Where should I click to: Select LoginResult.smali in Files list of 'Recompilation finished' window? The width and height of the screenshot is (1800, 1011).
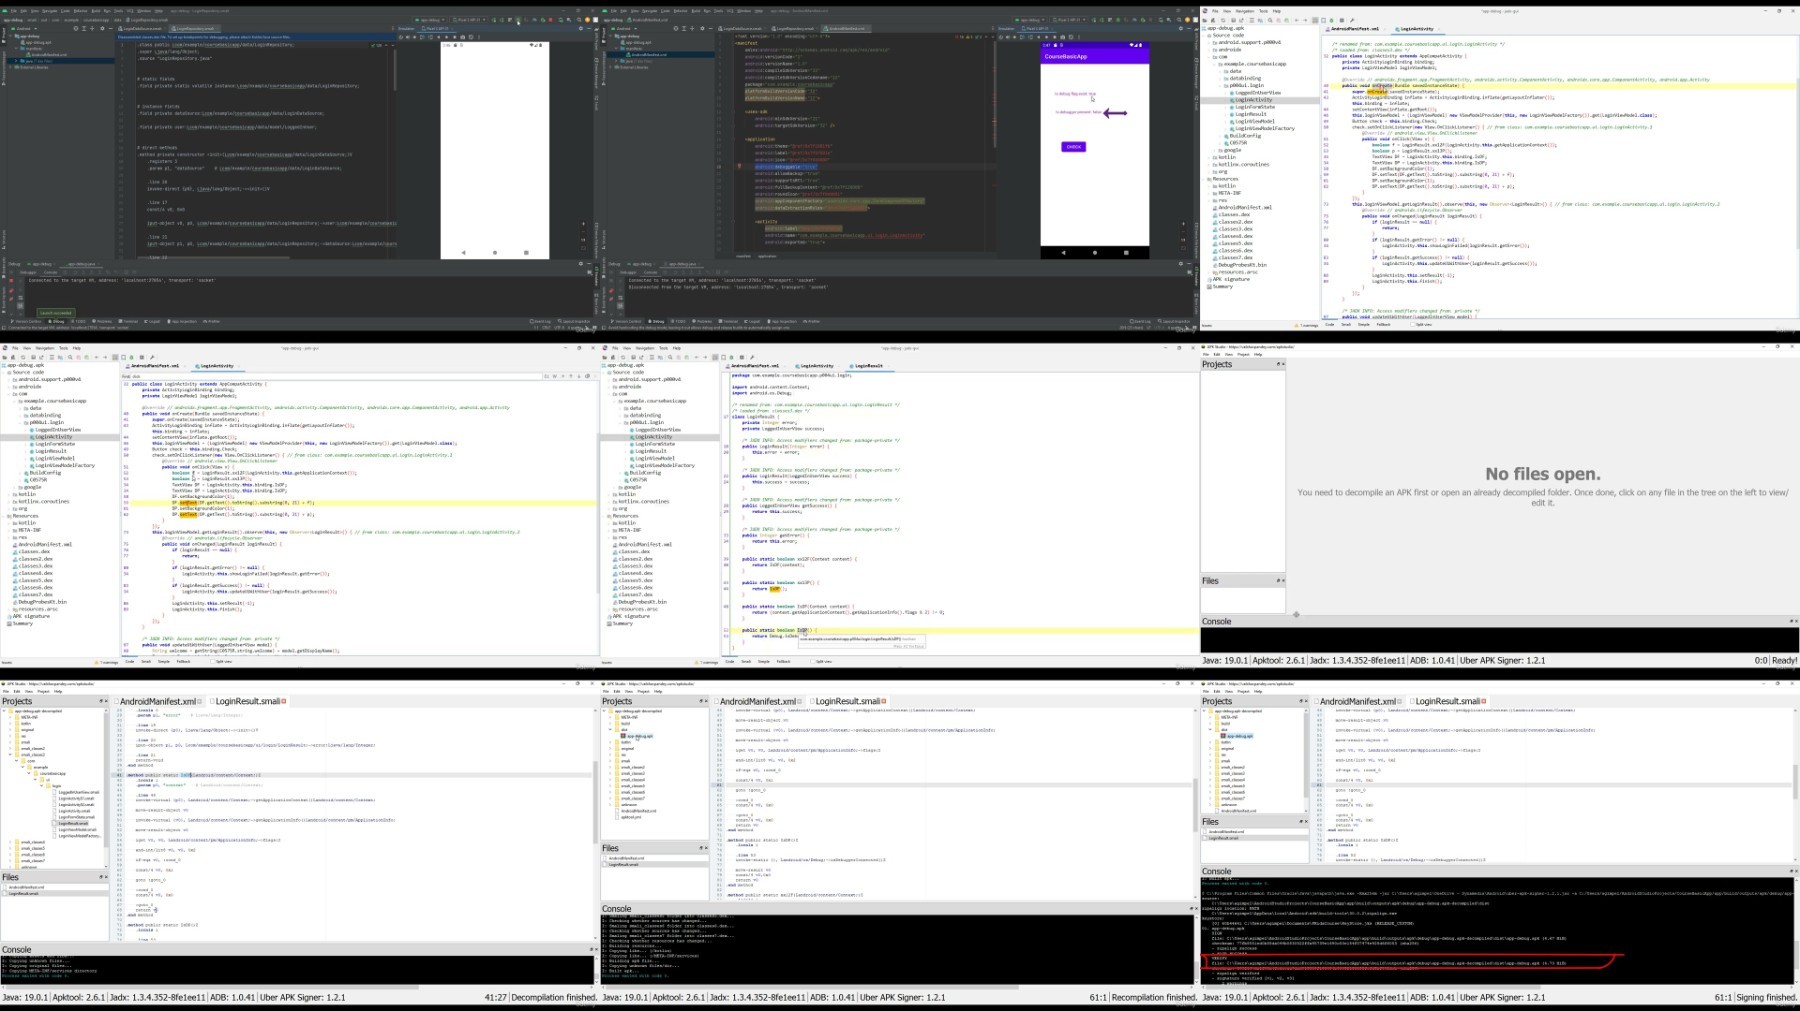(x=624, y=864)
